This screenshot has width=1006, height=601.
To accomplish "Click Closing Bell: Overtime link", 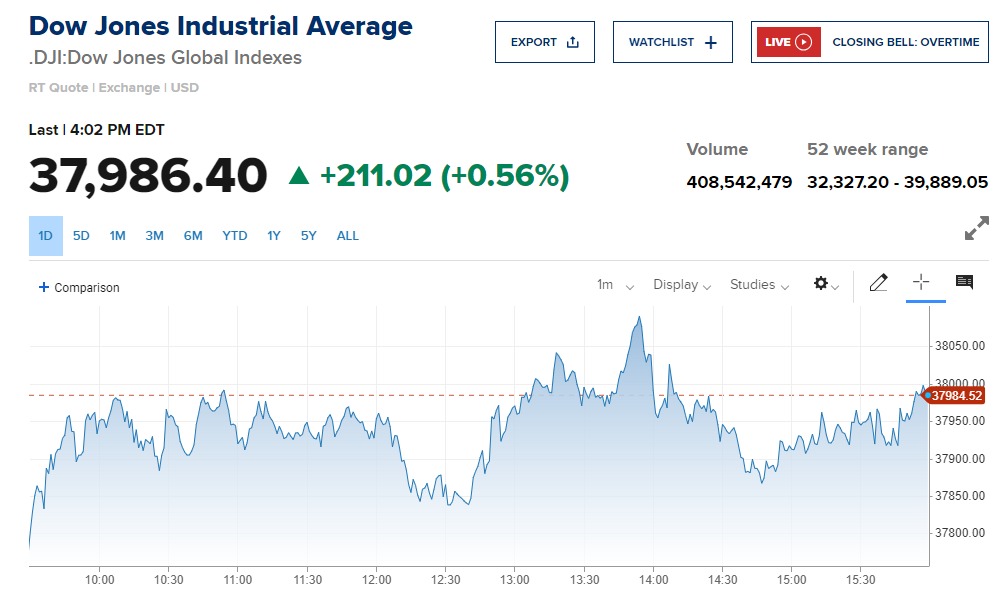I will click(905, 42).
